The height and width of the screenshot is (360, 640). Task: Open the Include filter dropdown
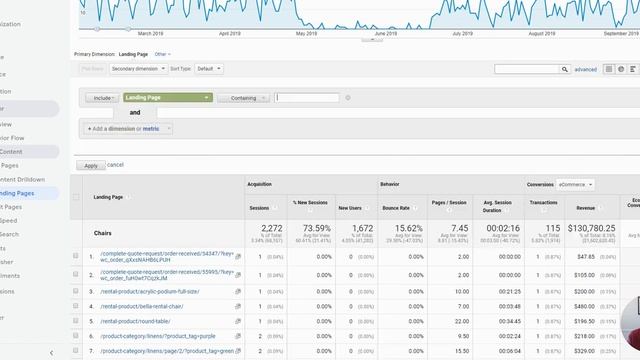[x=102, y=98]
